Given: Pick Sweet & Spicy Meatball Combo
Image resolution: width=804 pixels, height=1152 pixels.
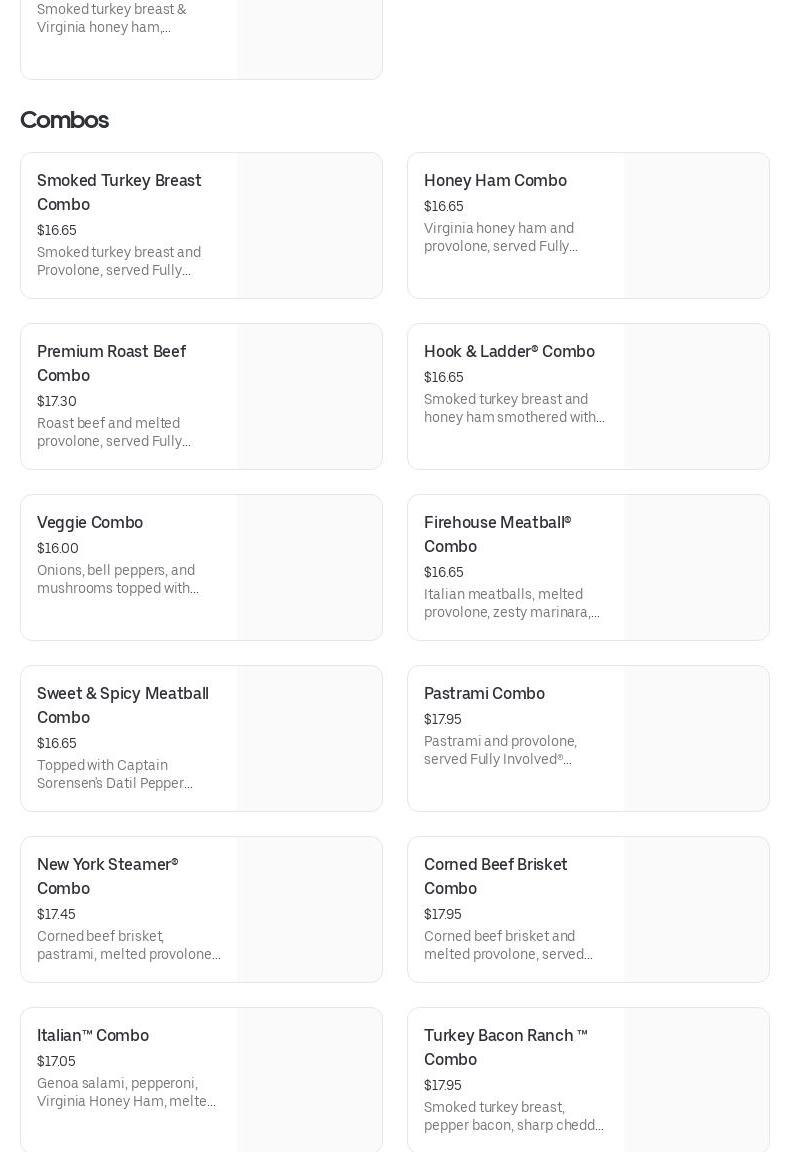Looking at the screenshot, I should click(x=122, y=705).
